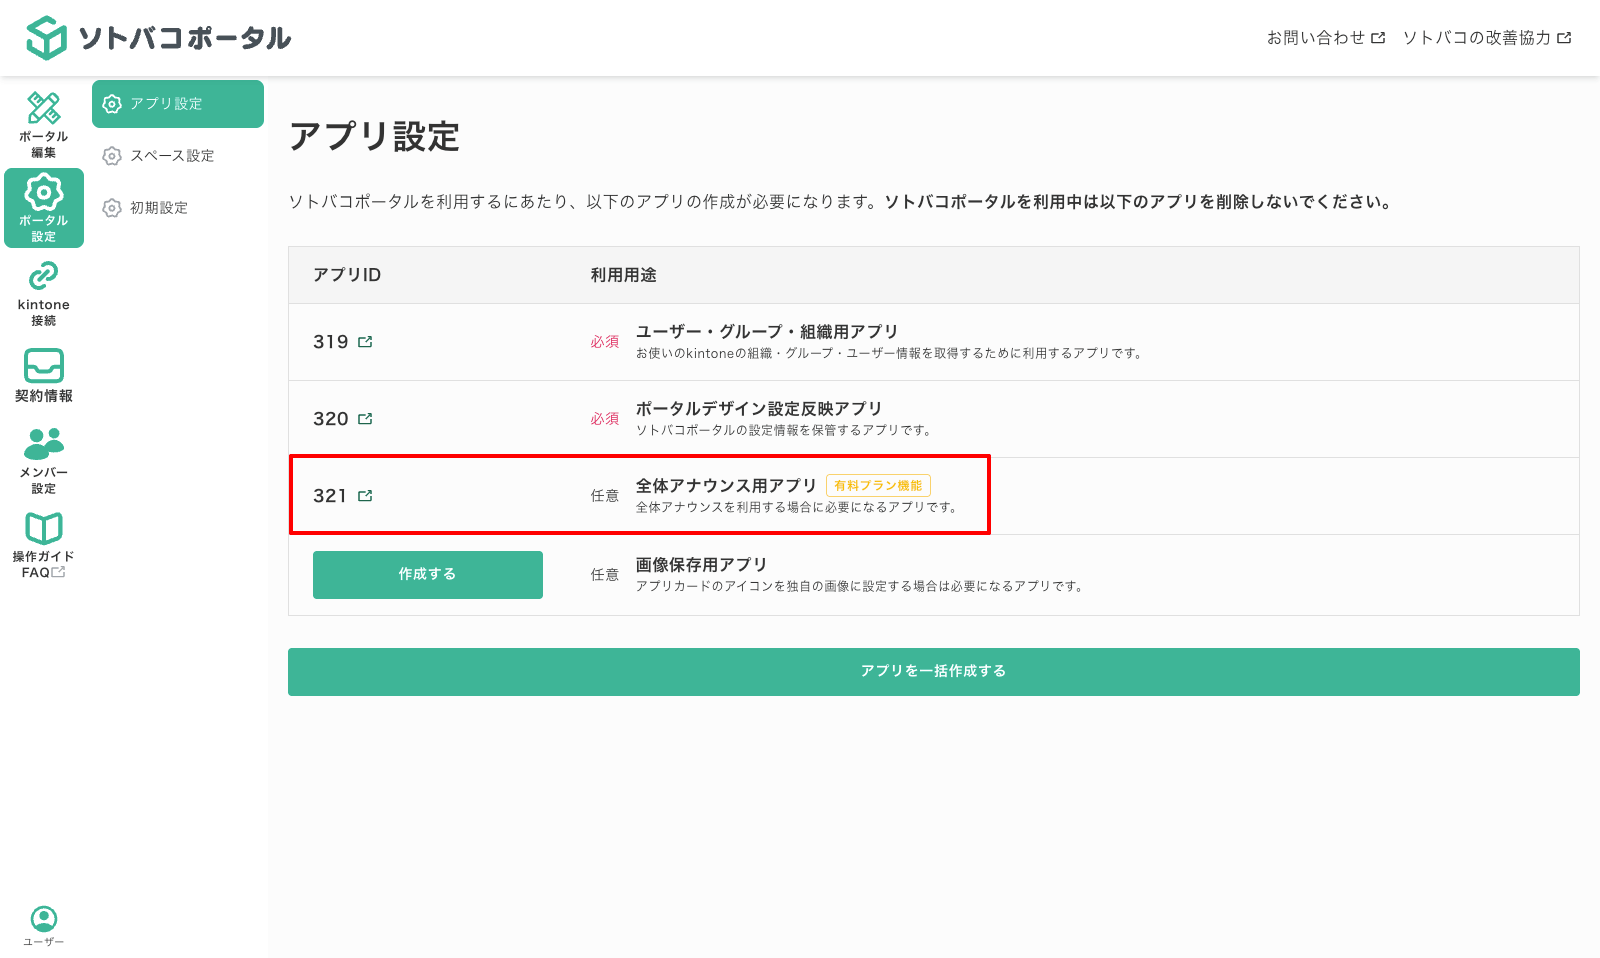Click the ユーザー icon at bottom left
Screen dimensions: 1600x958
[x=43, y=920]
